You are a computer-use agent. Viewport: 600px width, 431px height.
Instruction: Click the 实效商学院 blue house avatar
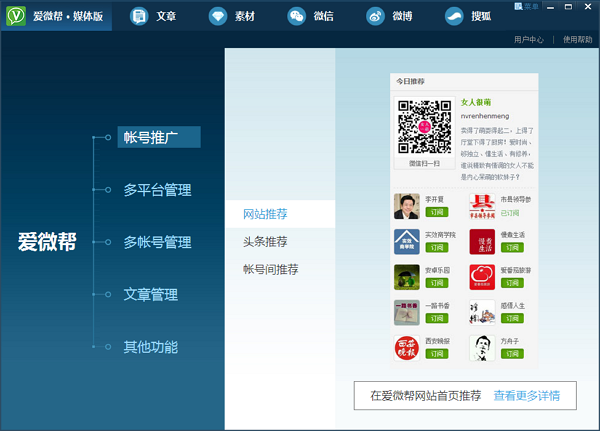tap(407, 242)
